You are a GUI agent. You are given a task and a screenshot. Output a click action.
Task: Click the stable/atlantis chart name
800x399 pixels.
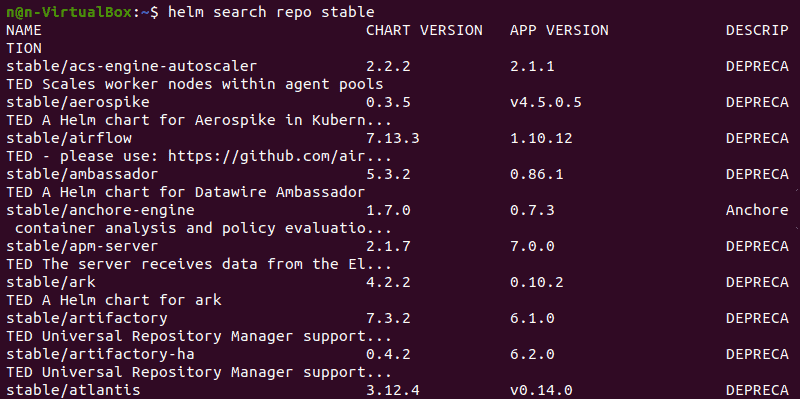coord(73,390)
